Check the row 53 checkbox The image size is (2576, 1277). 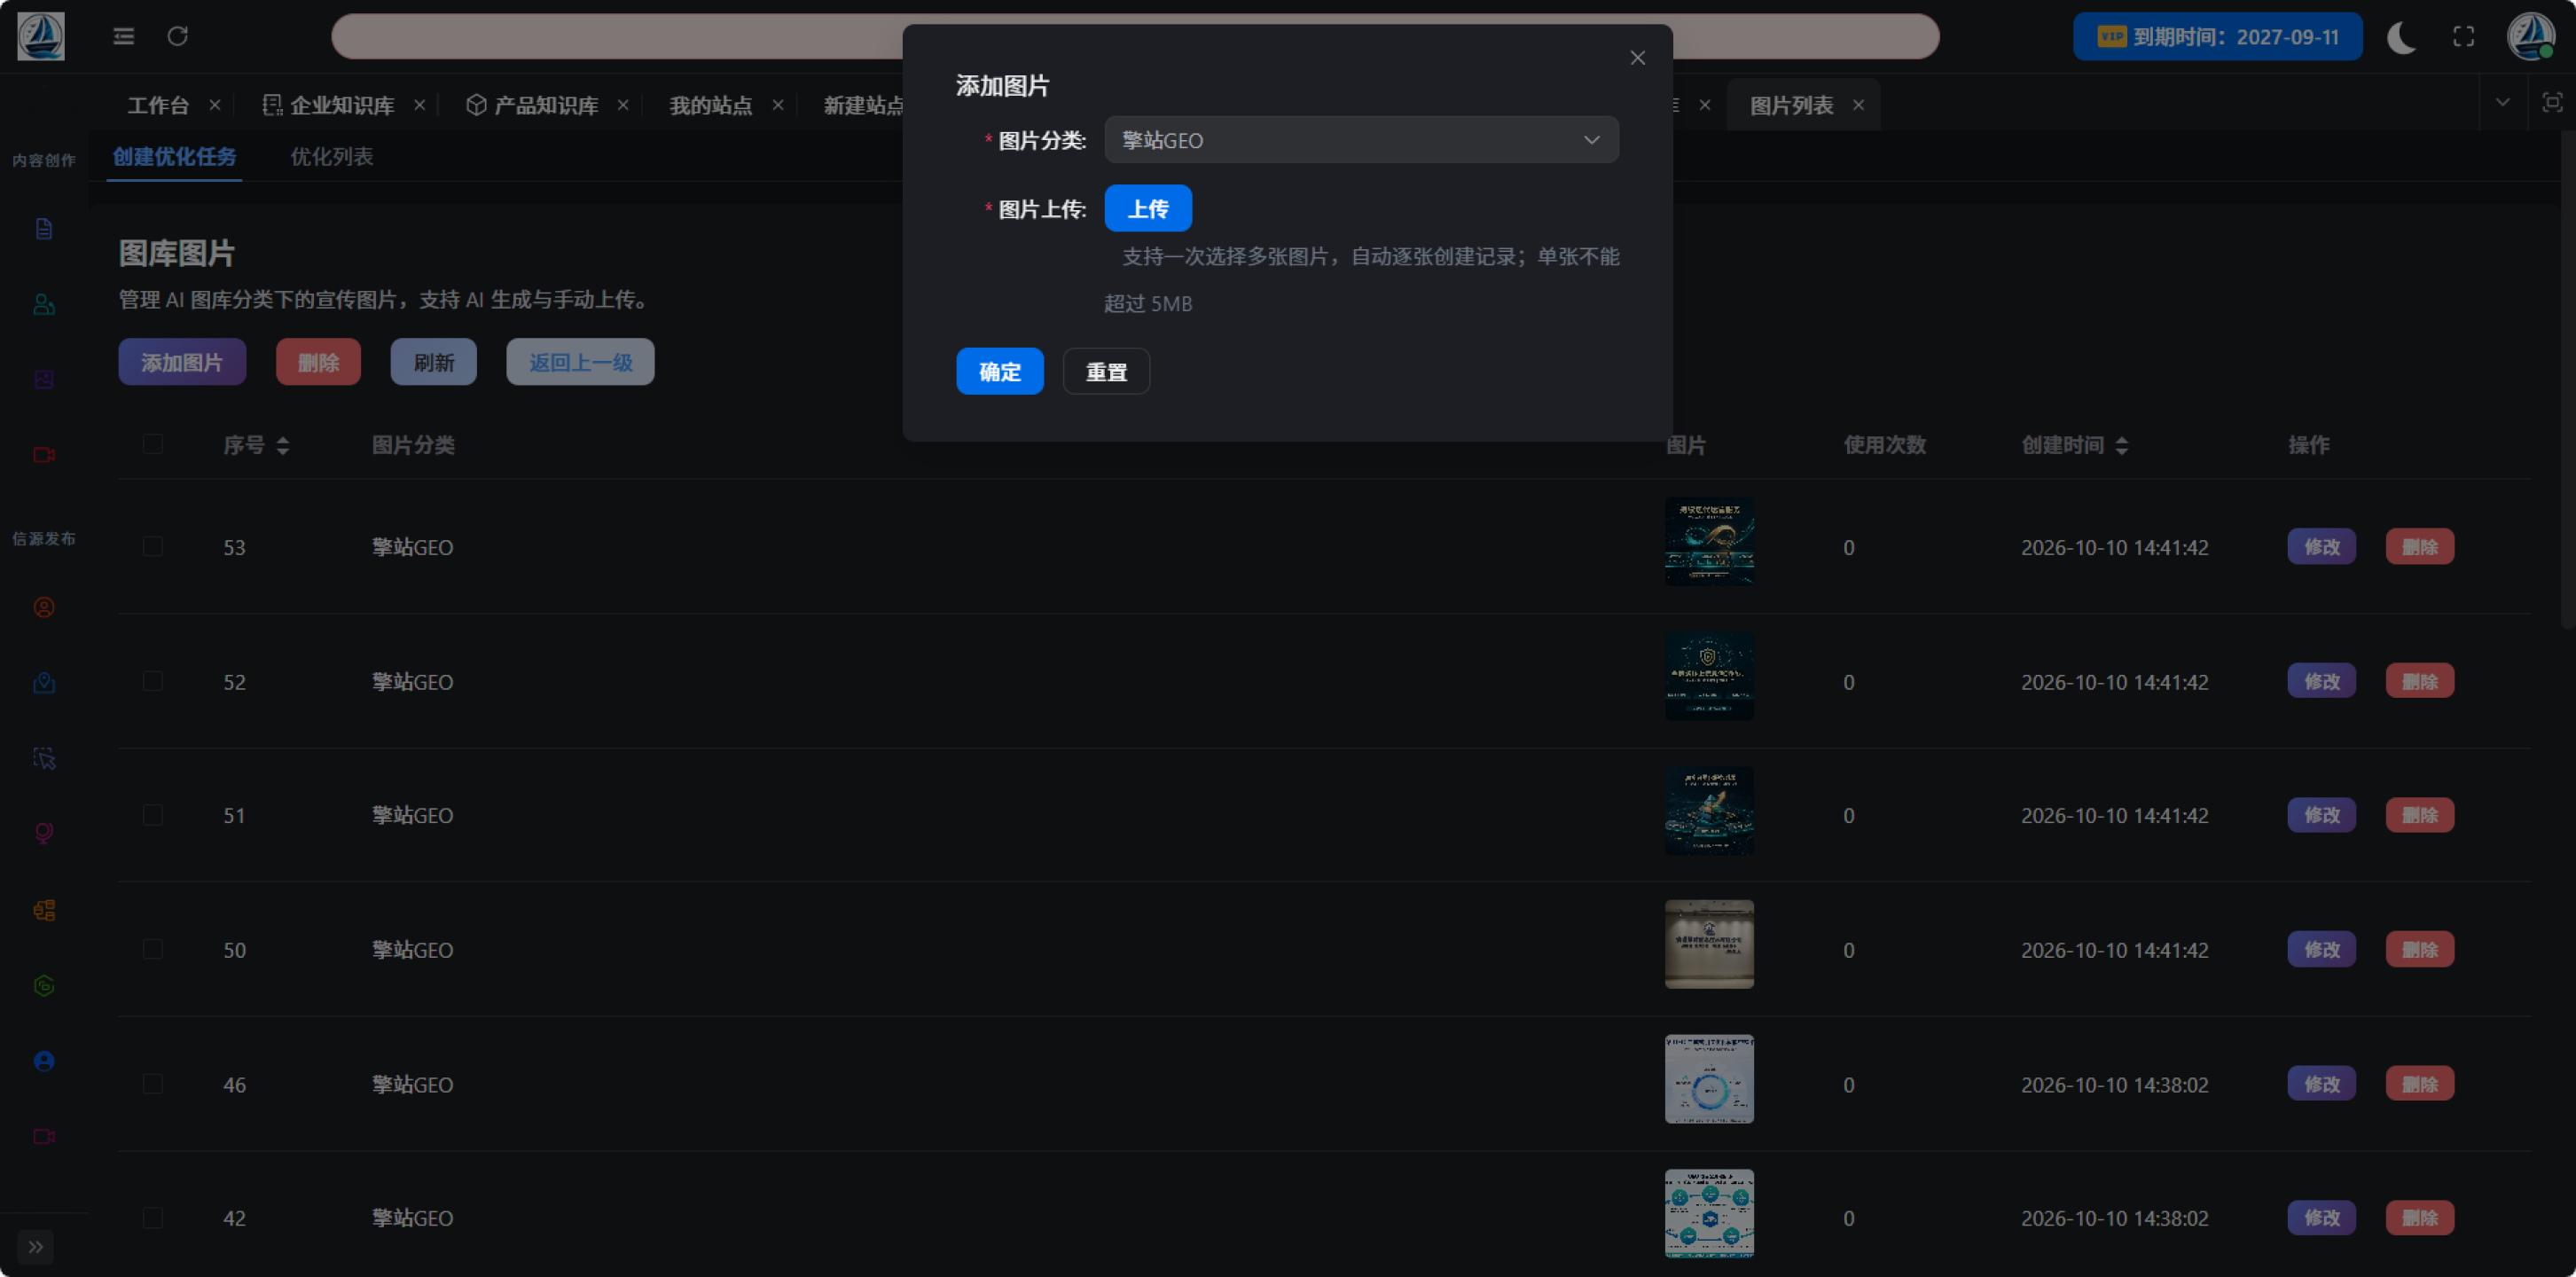[153, 547]
